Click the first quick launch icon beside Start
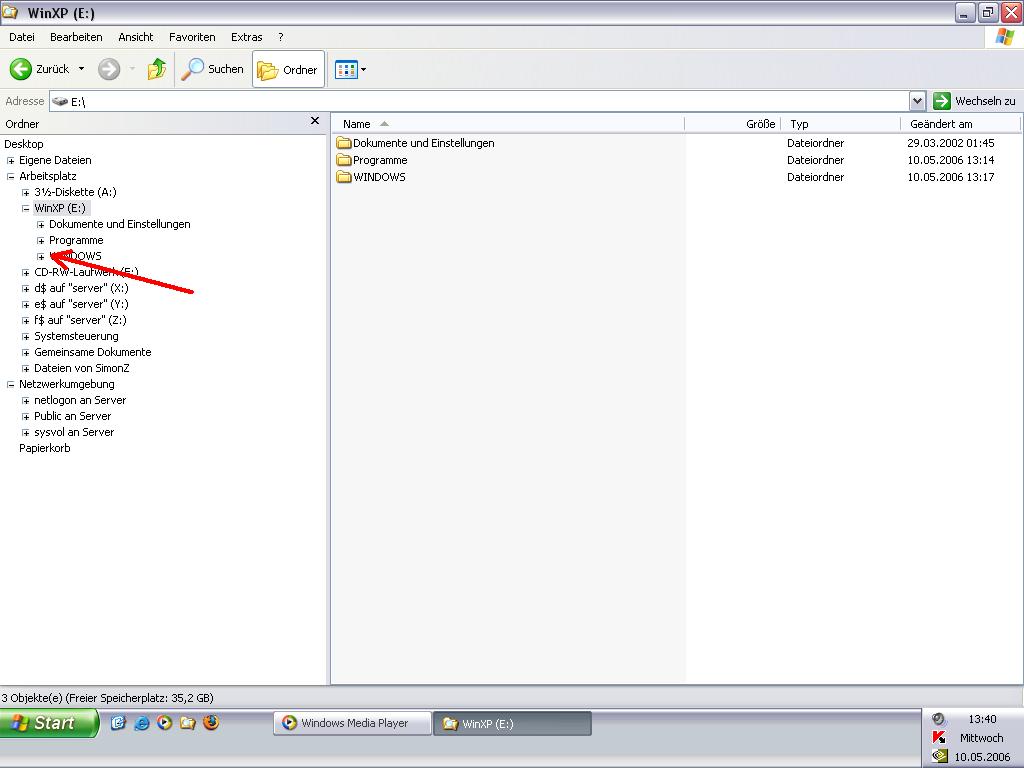The image size is (1024, 768). [118, 723]
